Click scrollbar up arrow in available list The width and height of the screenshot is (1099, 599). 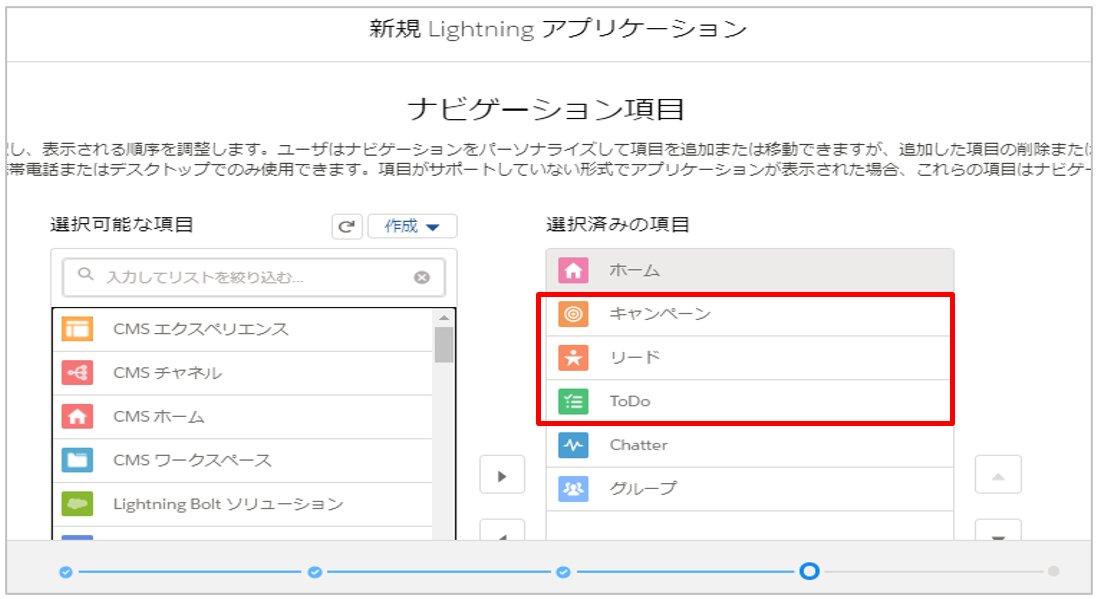[444, 317]
